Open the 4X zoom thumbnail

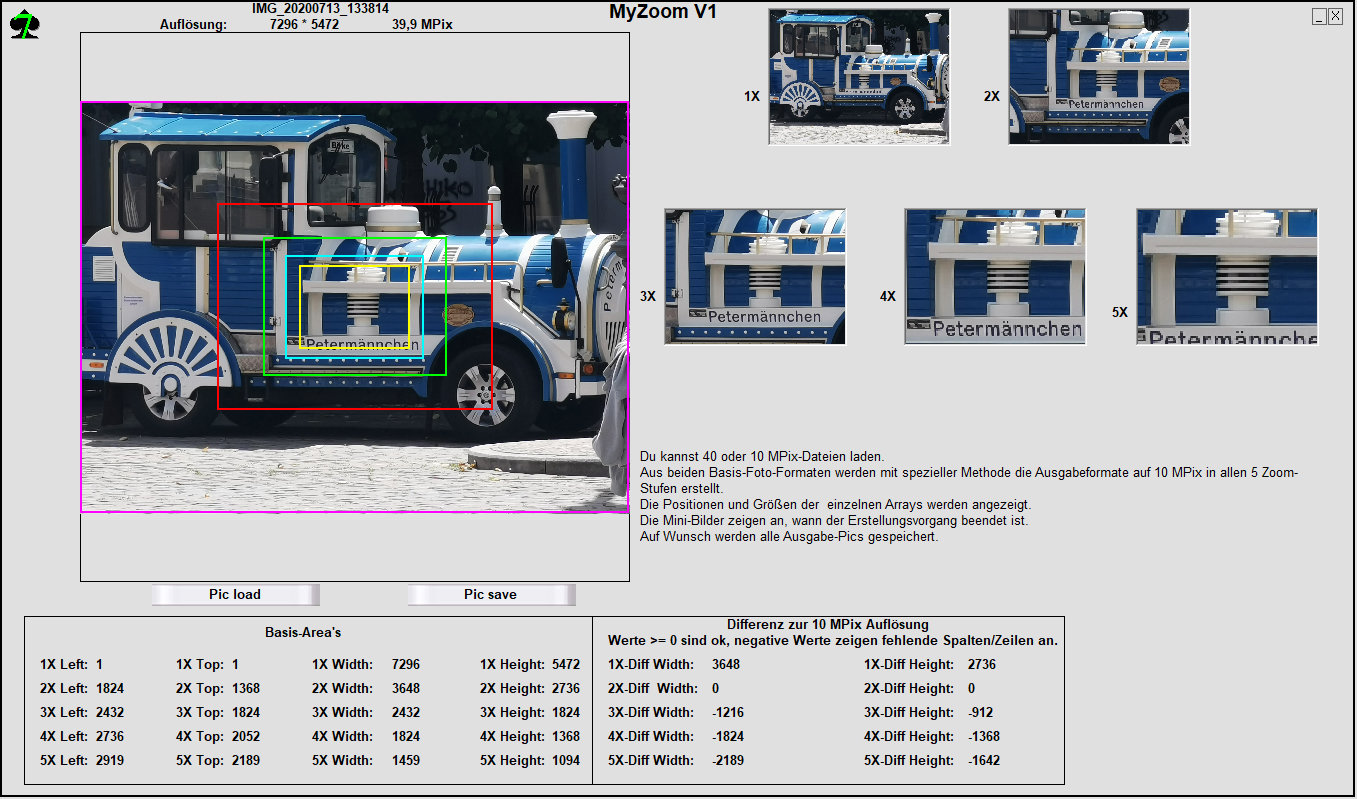point(995,277)
